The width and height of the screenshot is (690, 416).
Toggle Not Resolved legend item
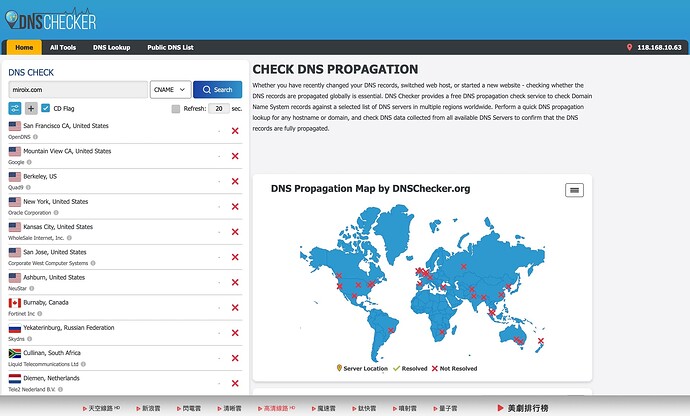tap(454, 368)
